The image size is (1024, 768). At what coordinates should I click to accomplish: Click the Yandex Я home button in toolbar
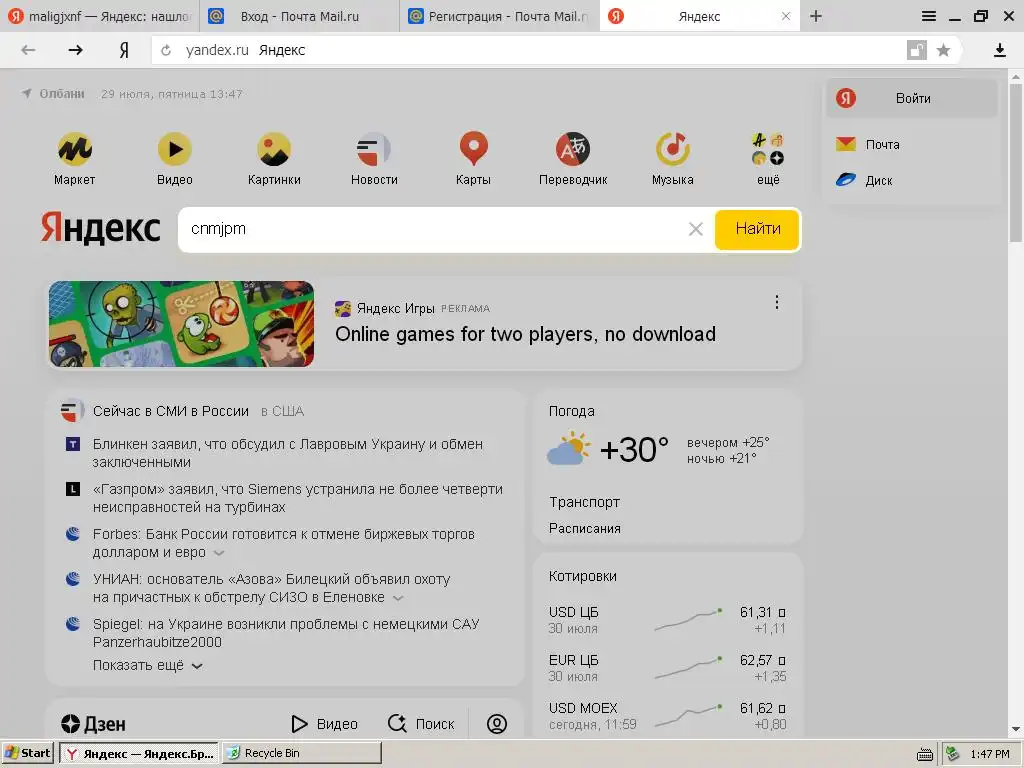[x=124, y=50]
